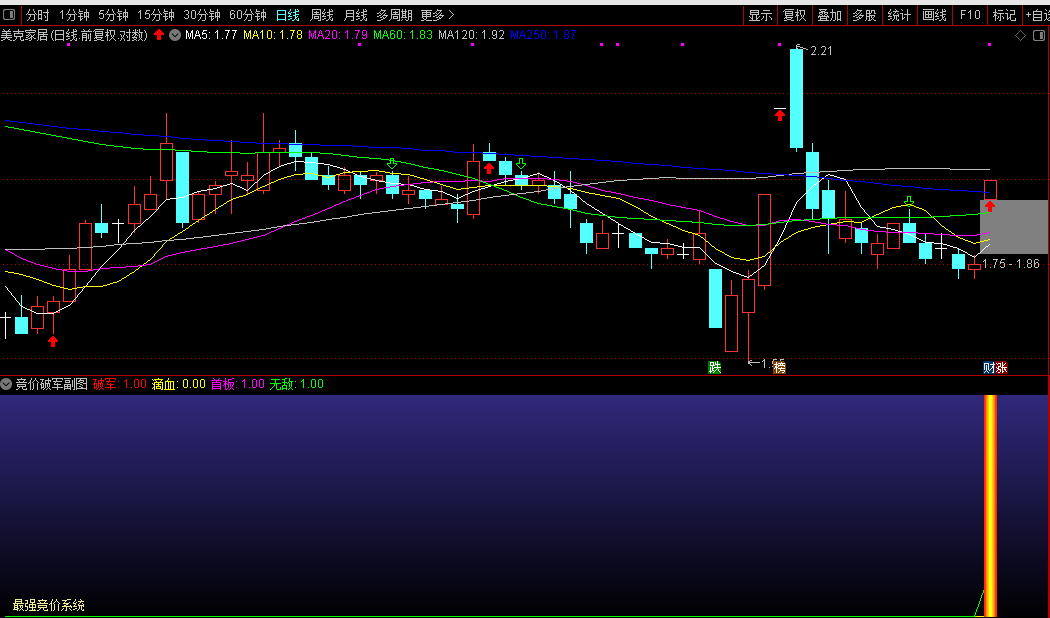1050x618 pixels.
Task: Open the 复权 adjustment menu
Action: coord(795,15)
